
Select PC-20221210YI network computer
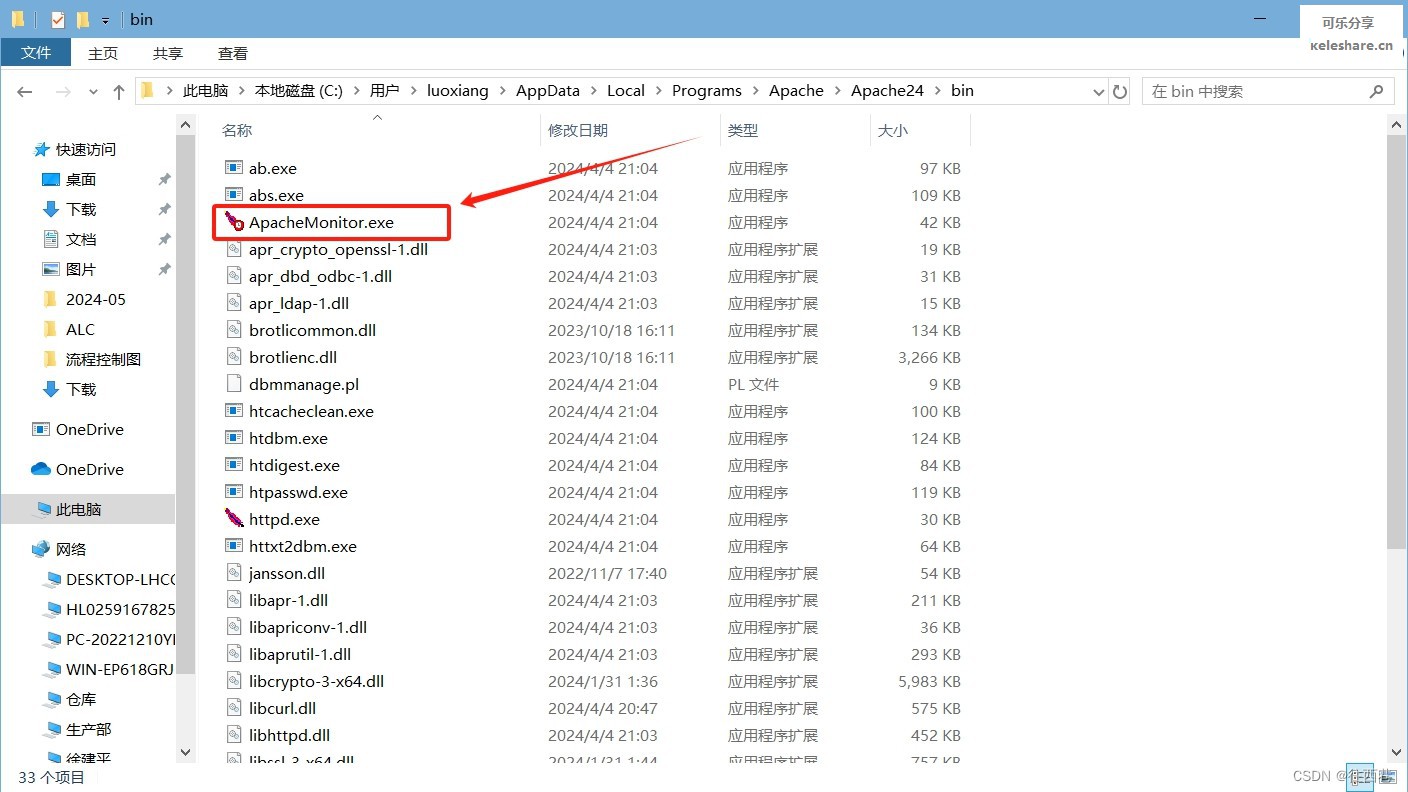(x=109, y=639)
